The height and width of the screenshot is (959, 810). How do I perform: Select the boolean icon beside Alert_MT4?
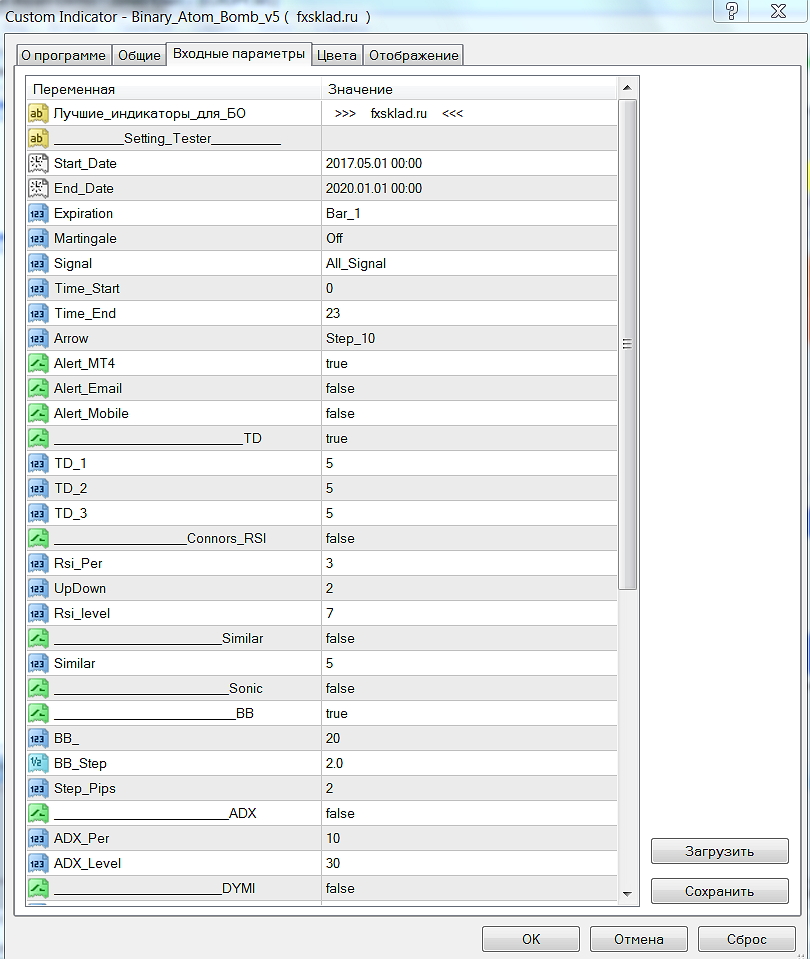pyautogui.click(x=38, y=363)
